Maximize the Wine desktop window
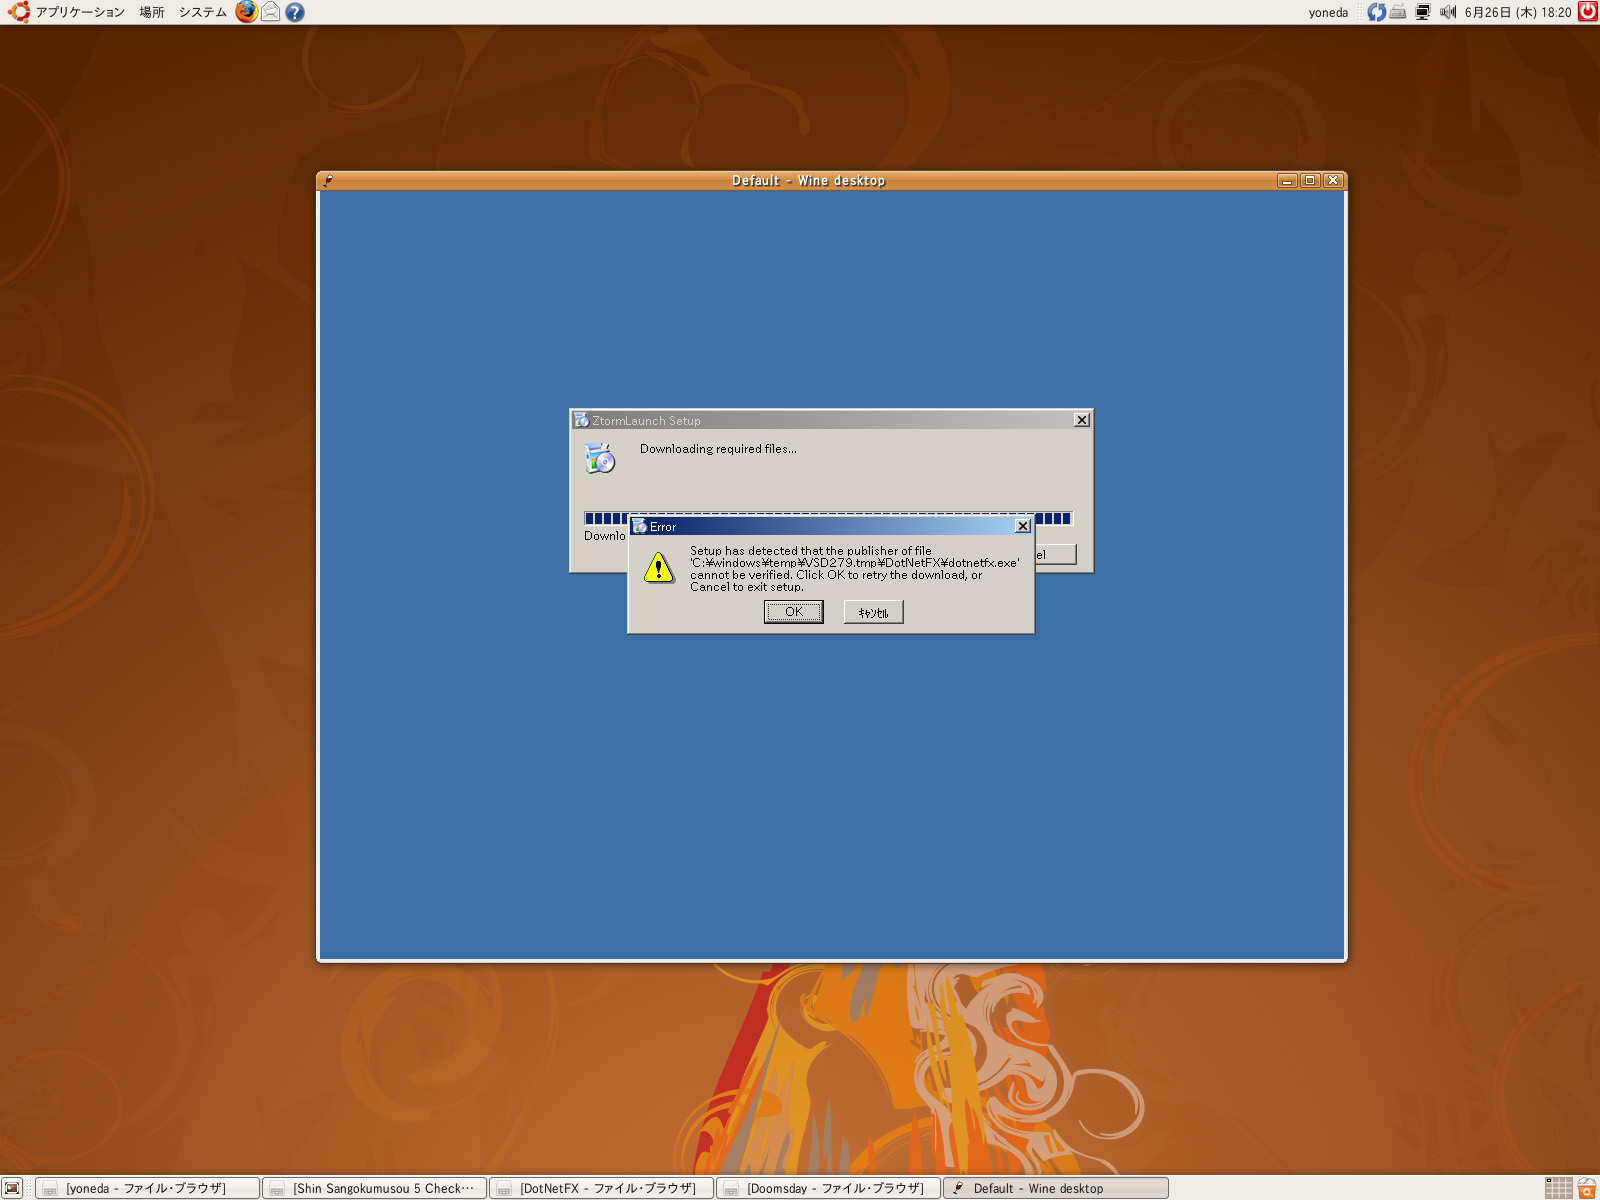1600x1200 pixels. point(1309,181)
